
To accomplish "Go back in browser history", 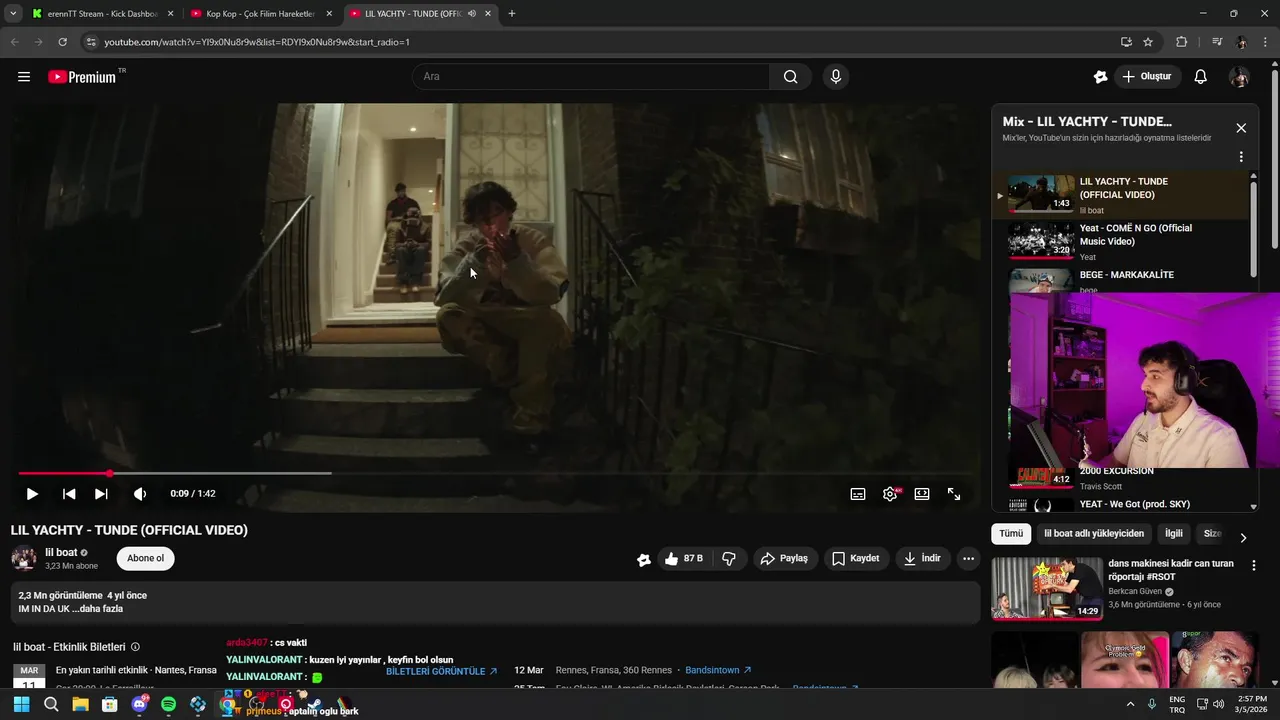I will click(x=14, y=42).
